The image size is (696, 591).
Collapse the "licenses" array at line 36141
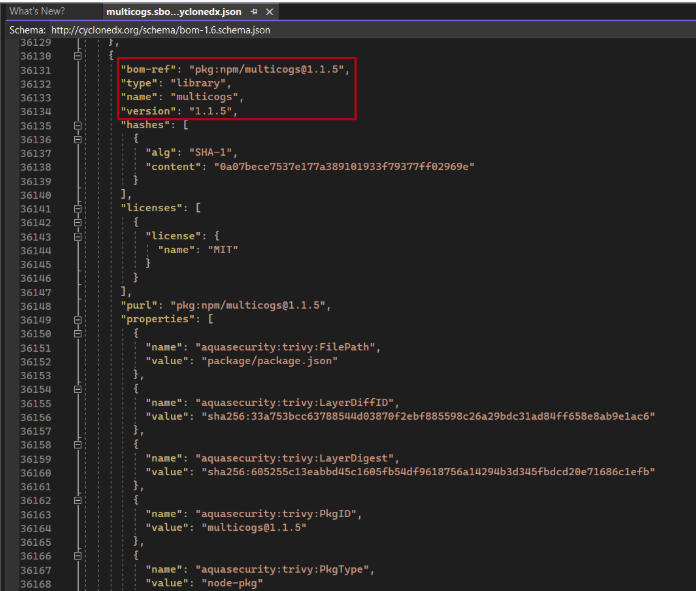(x=77, y=208)
